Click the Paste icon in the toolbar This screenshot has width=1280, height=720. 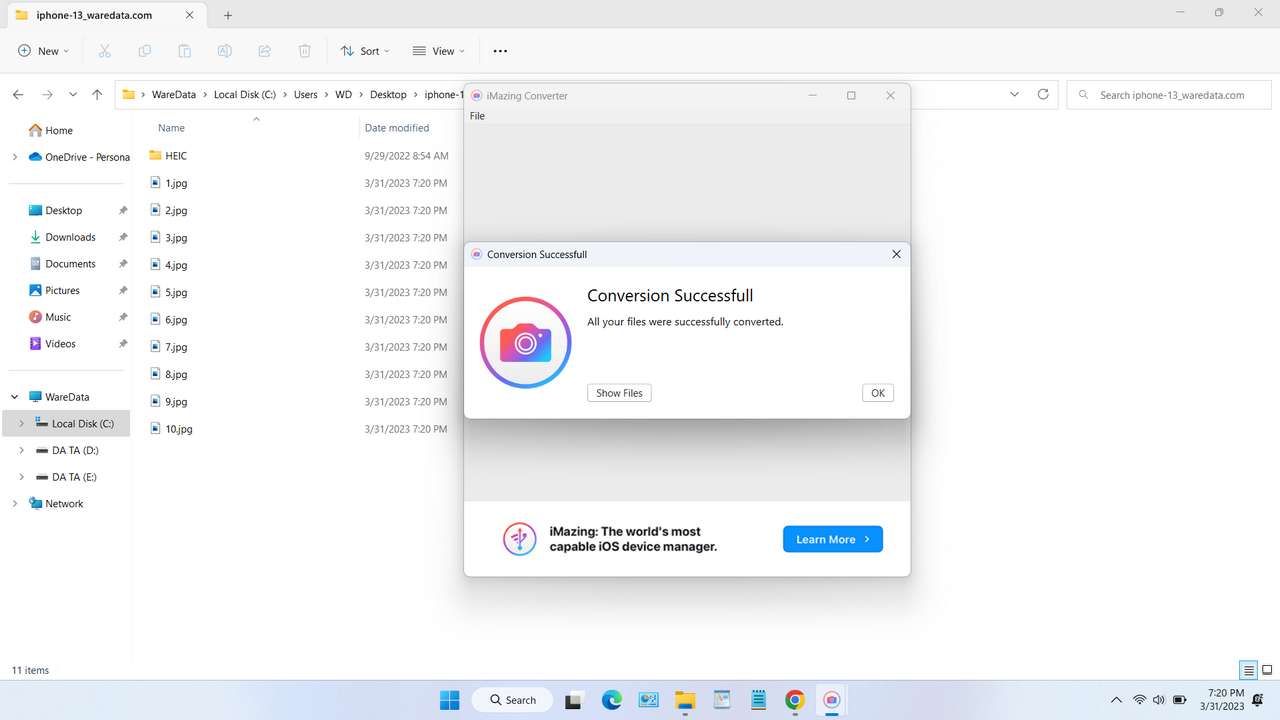pyautogui.click(x=184, y=50)
